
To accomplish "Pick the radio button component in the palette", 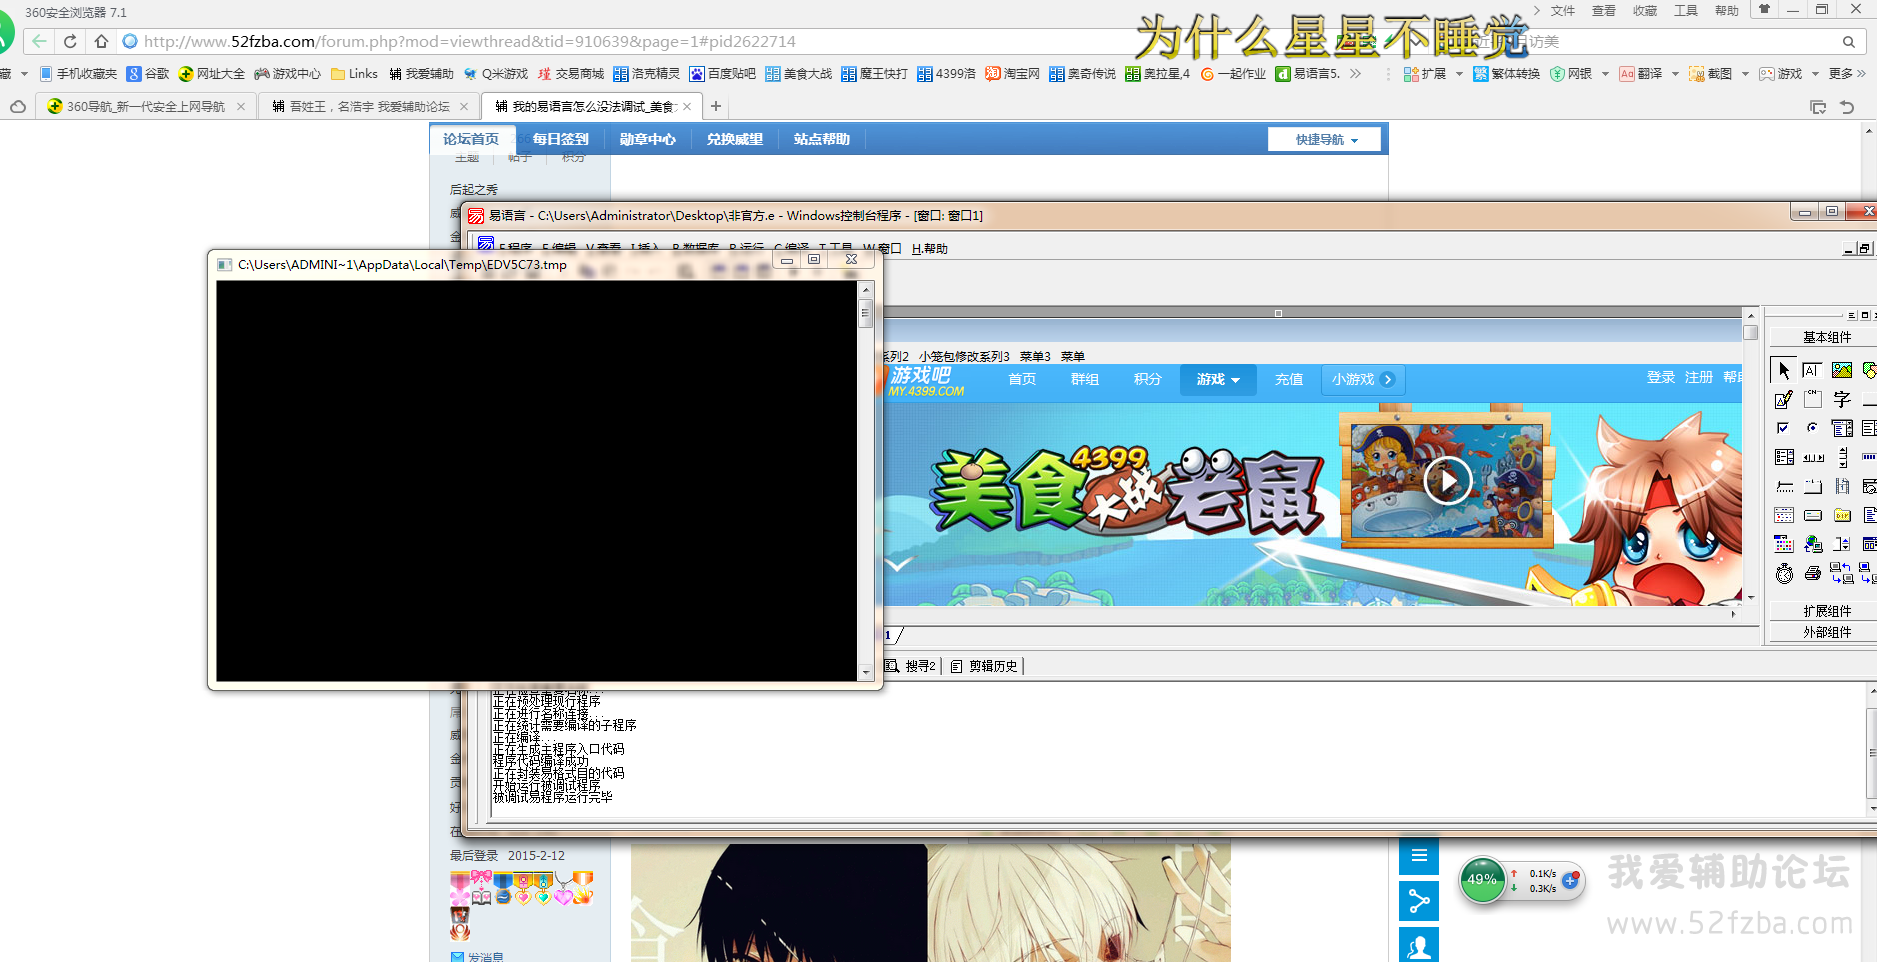I will 1812,428.
